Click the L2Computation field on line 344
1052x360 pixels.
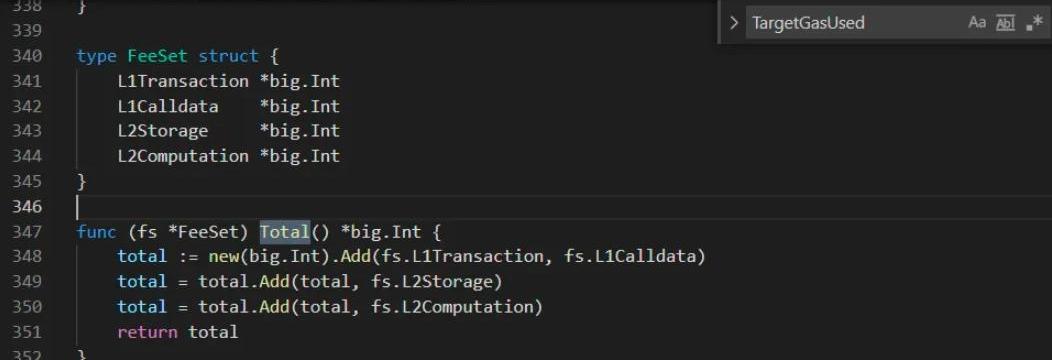[x=182, y=156]
